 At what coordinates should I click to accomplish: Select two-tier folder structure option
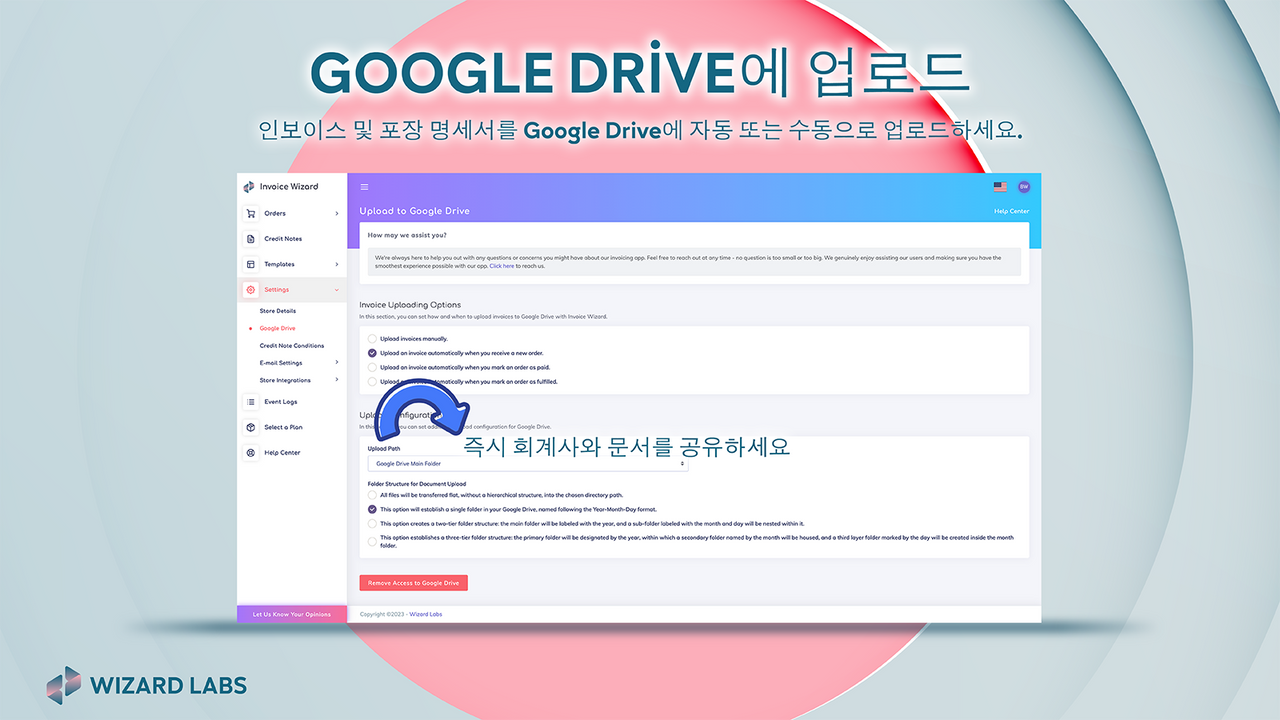point(372,523)
